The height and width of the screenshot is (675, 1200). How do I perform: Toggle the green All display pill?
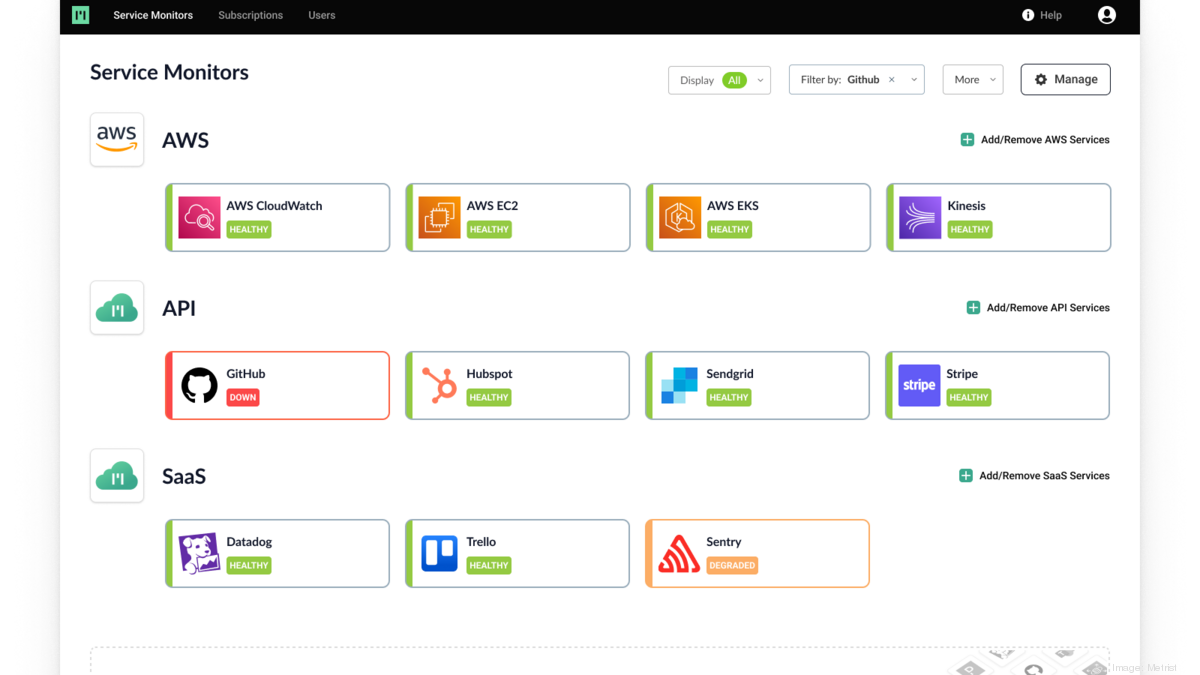click(734, 80)
